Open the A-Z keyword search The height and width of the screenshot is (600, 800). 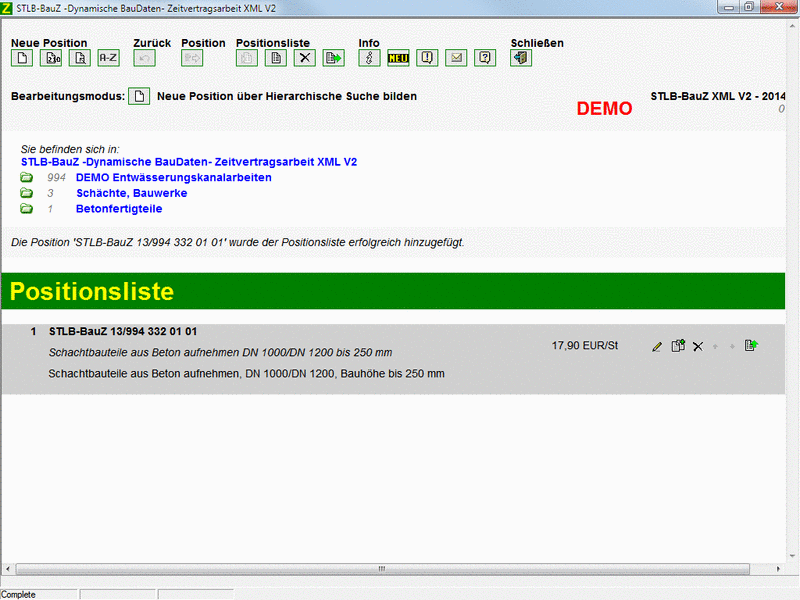tap(109, 58)
